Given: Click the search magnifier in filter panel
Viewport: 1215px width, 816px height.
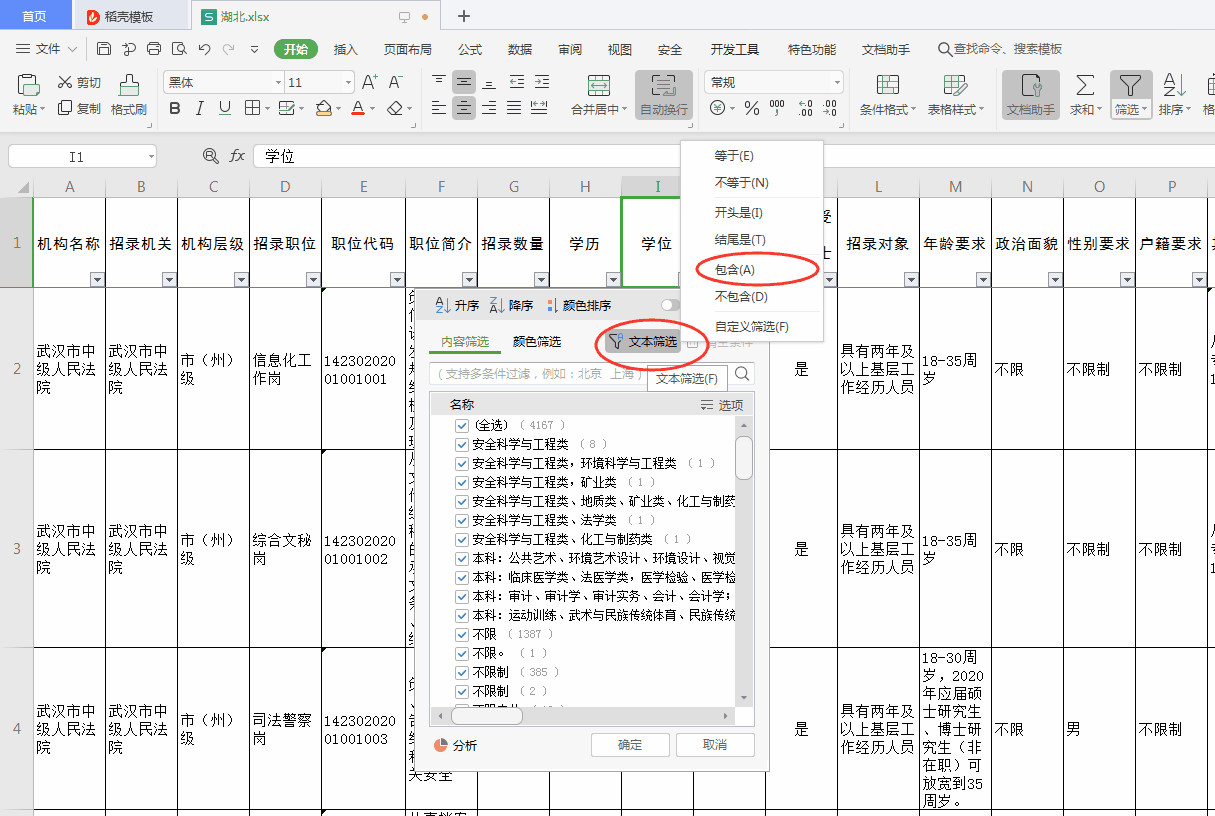Looking at the screenshot, I should tap(742, 374).
